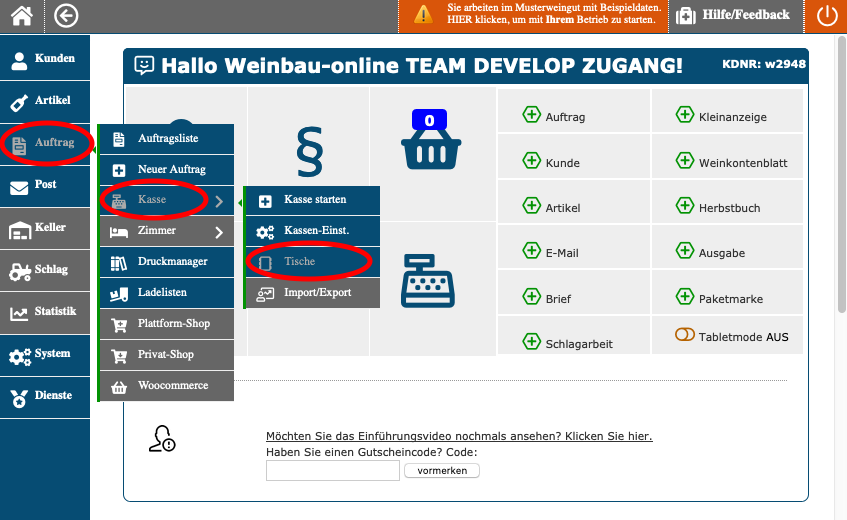The height and width of the screenshot is (520, 847).
Task: Open the shopping basket icon tile
Action: coord(430,146)
